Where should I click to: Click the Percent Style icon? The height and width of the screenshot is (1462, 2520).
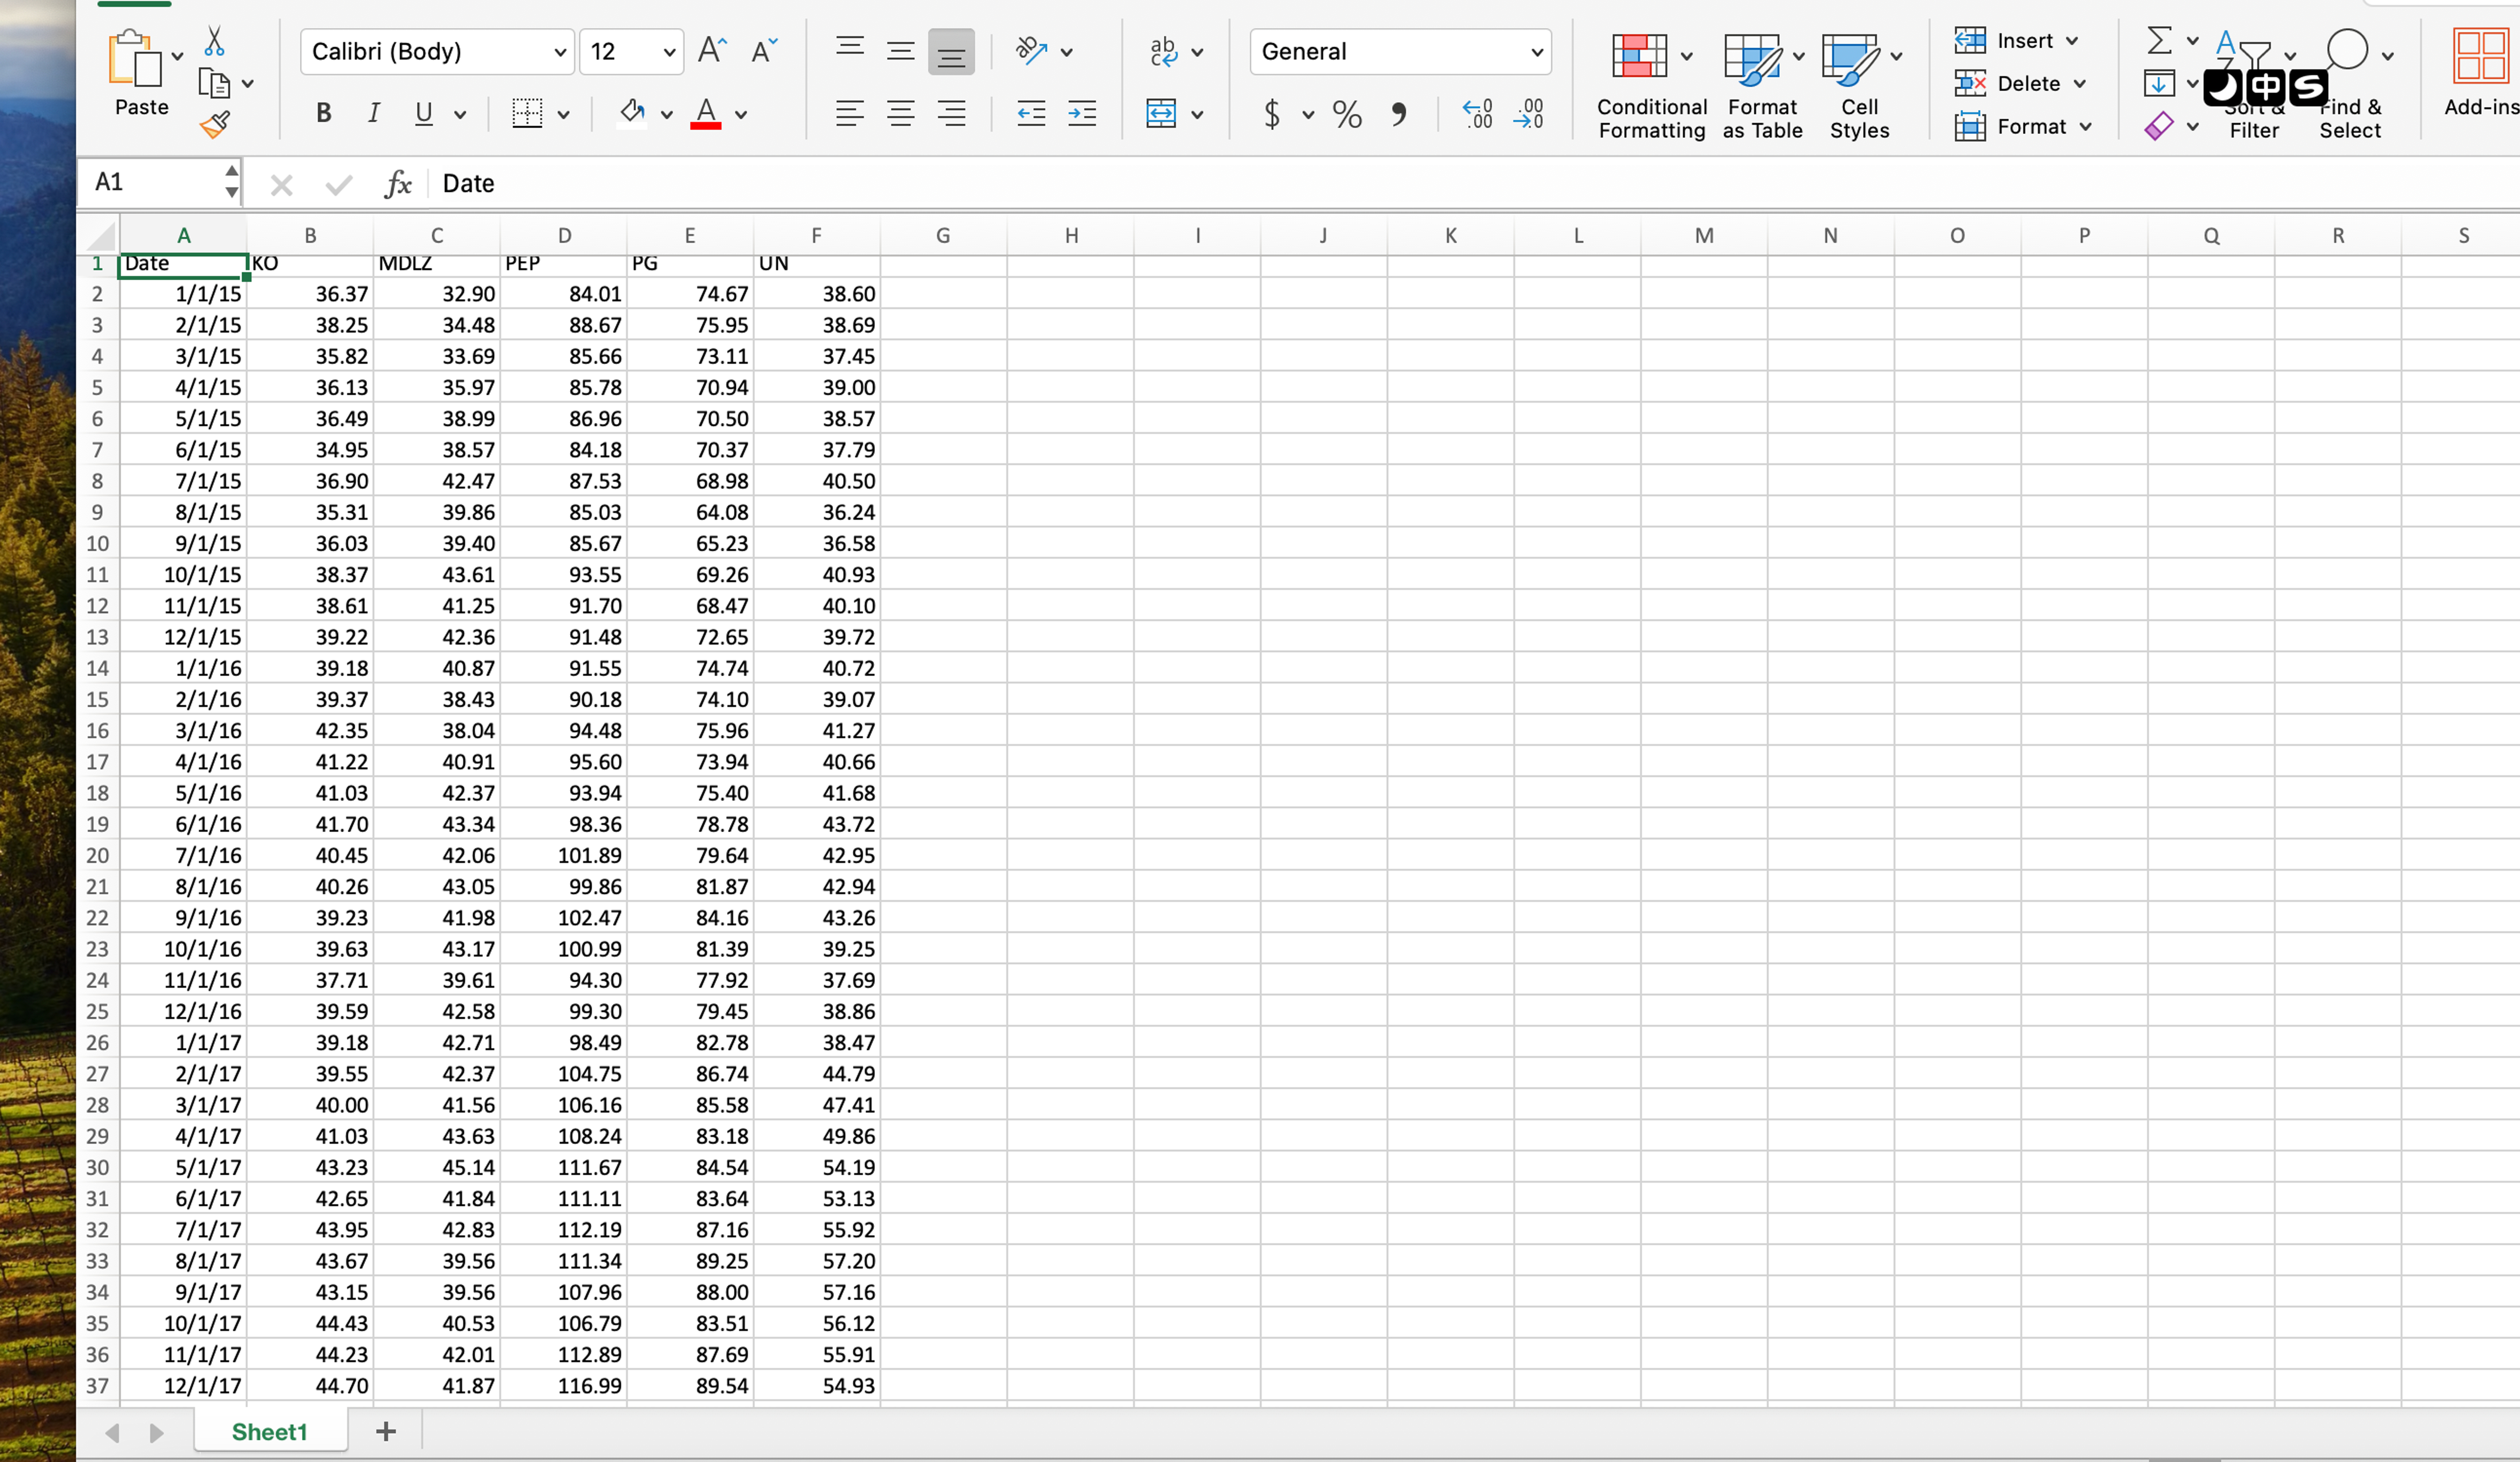click(x=1347, y=114)
